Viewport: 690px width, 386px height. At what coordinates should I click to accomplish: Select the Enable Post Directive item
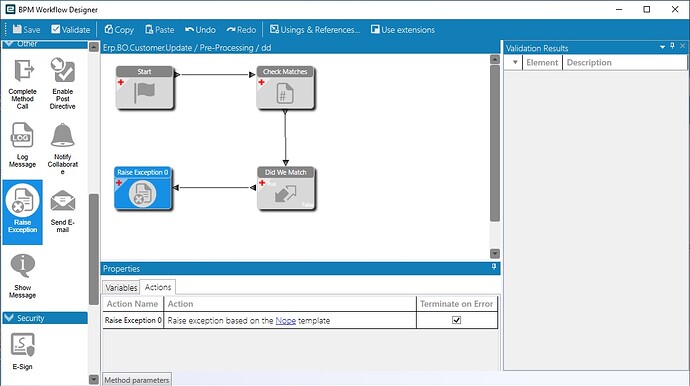point(62,84)
